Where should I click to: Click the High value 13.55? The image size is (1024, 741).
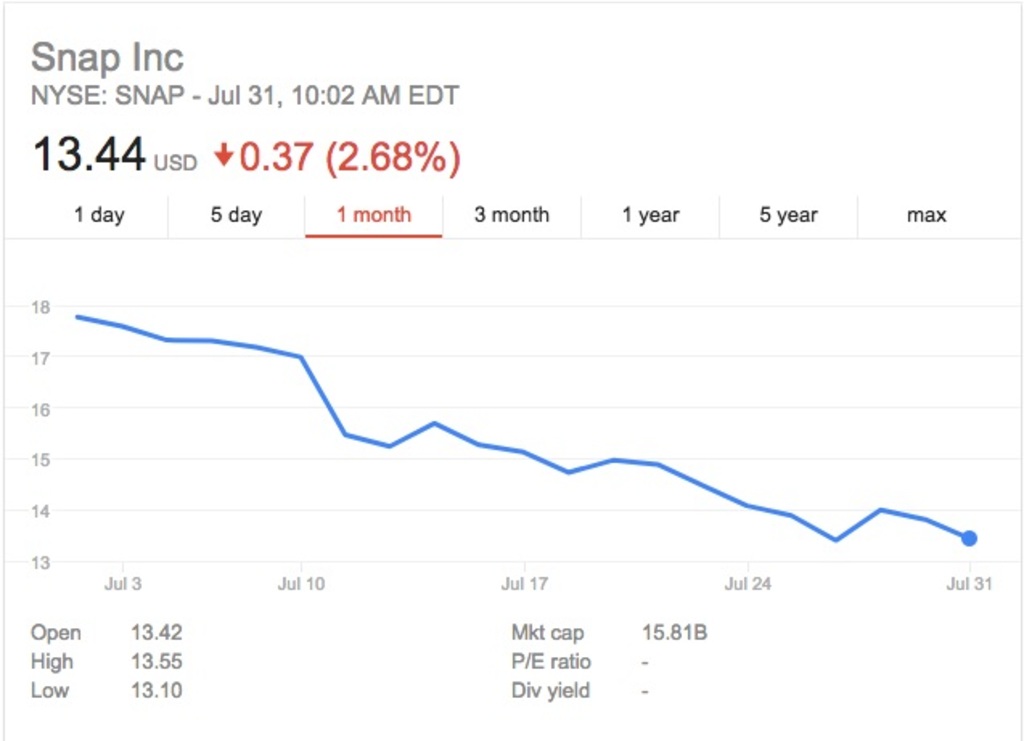click(160, 661)
